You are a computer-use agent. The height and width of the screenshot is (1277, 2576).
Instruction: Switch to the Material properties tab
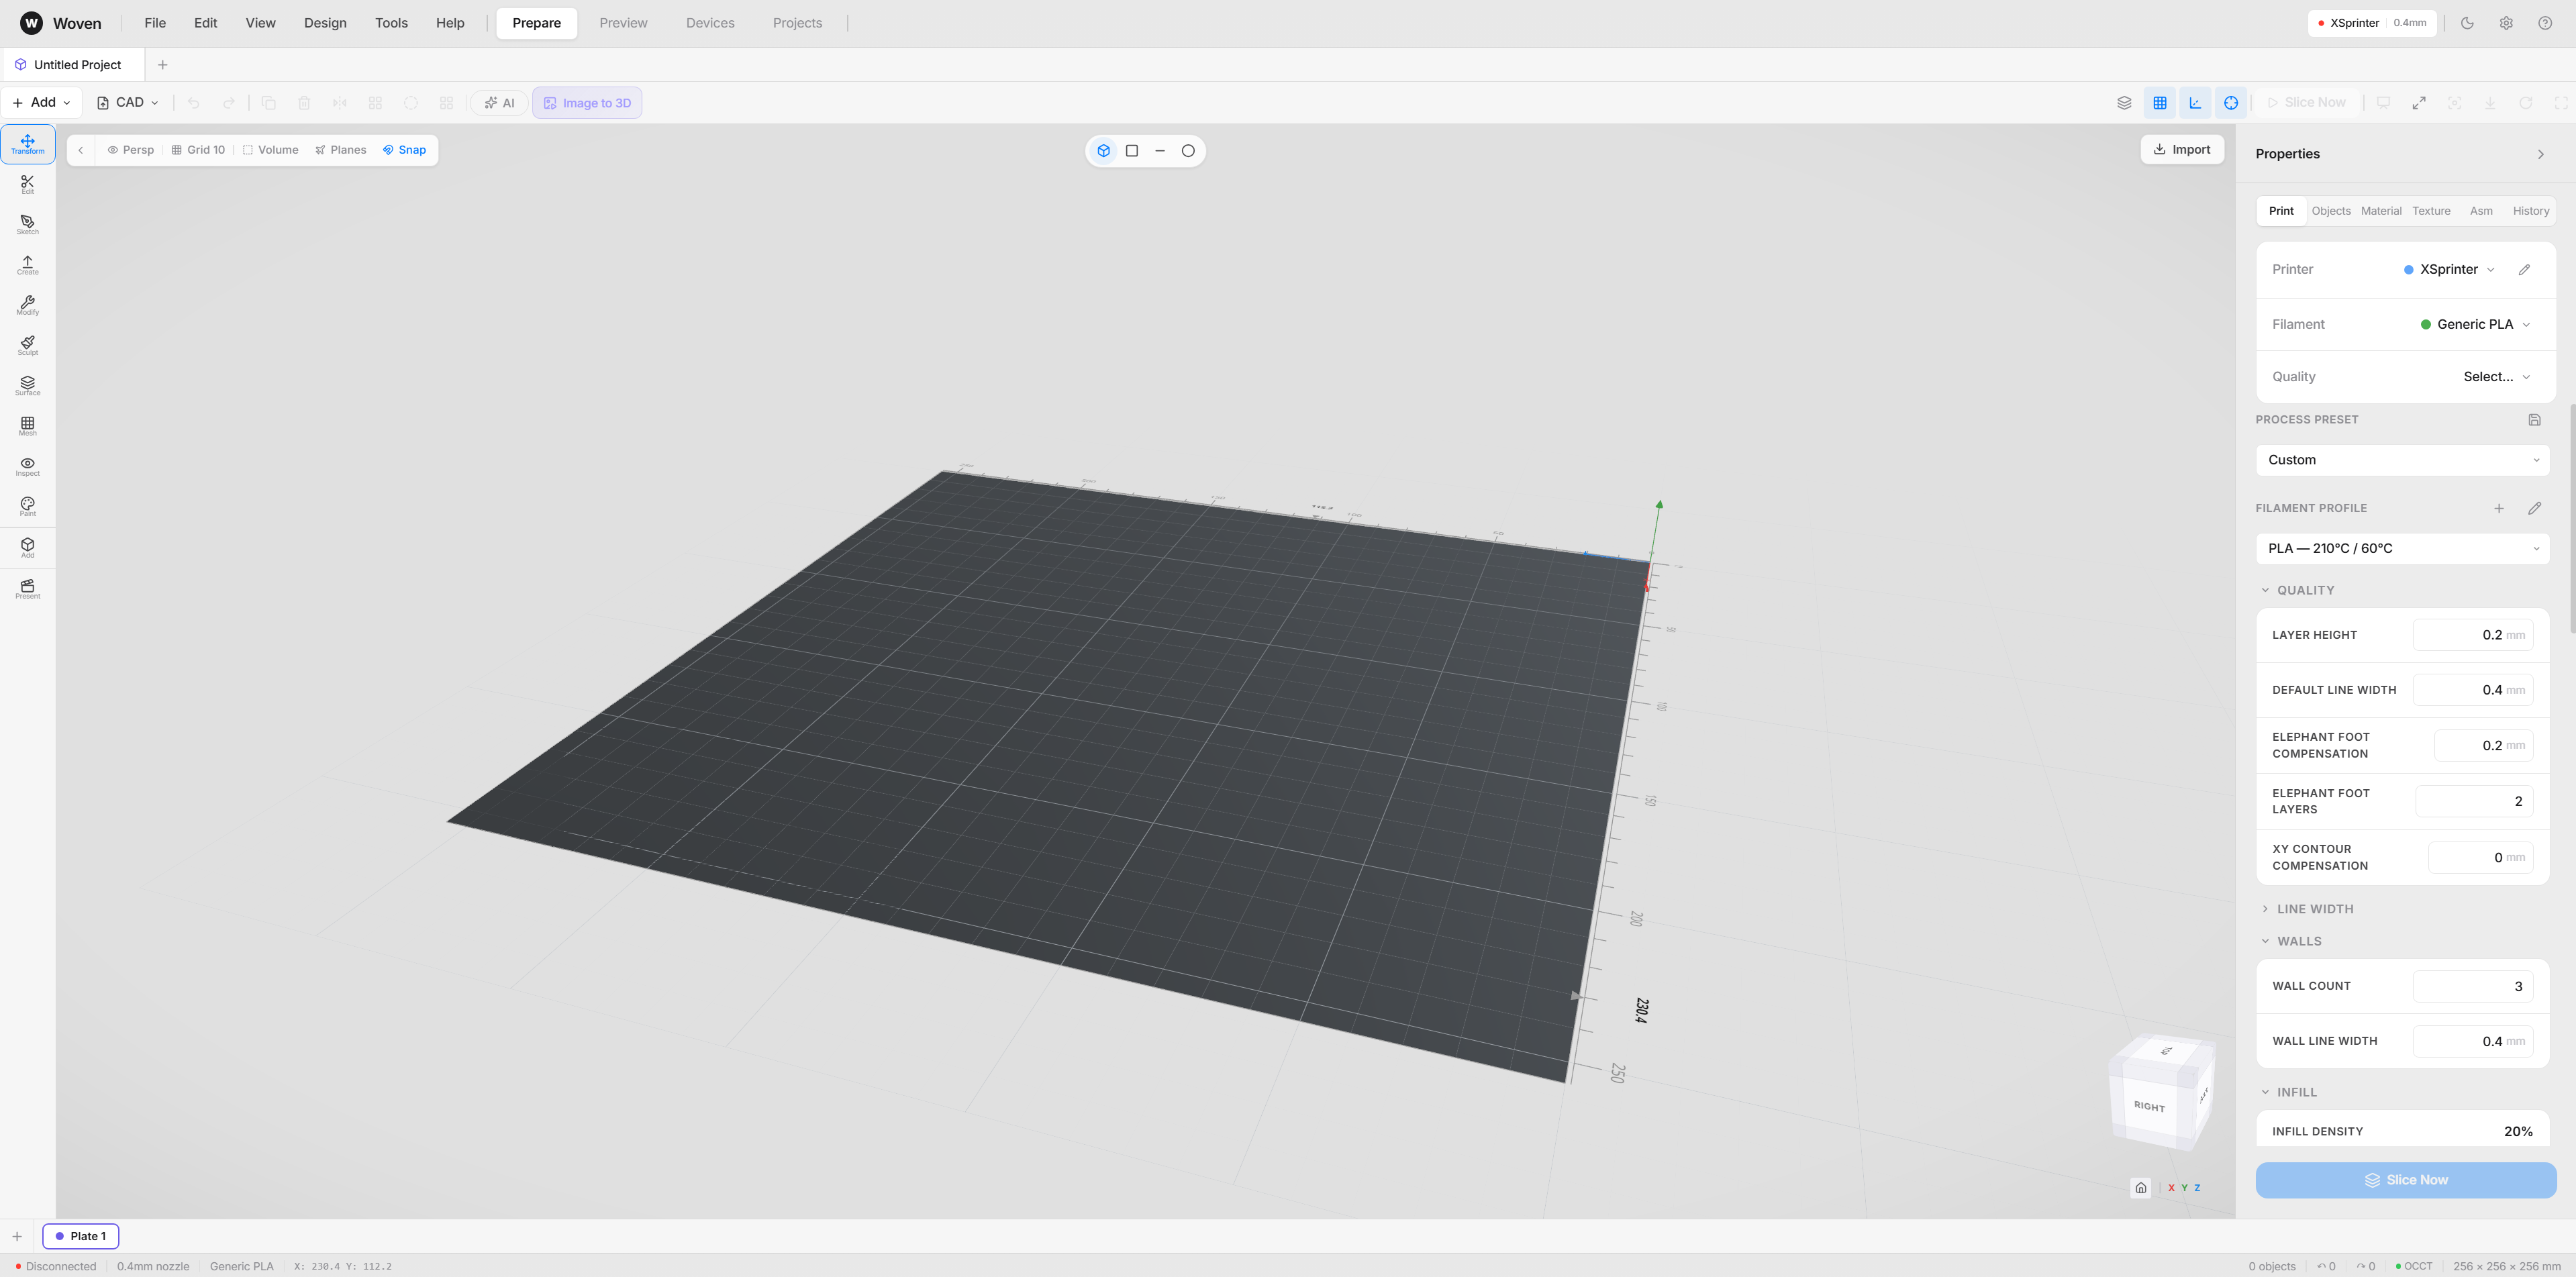[2381, 210]
